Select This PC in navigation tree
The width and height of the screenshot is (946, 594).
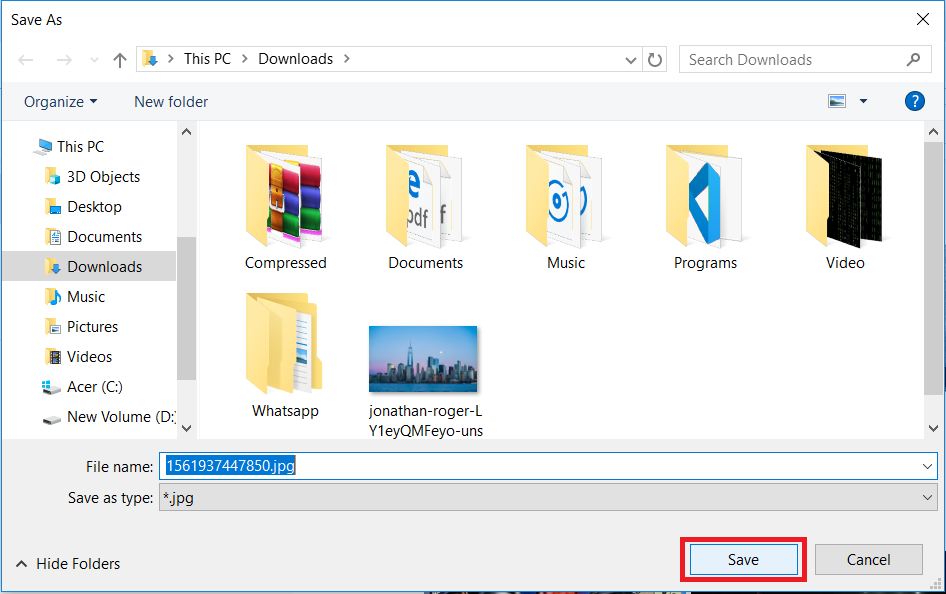coord(80,147)
